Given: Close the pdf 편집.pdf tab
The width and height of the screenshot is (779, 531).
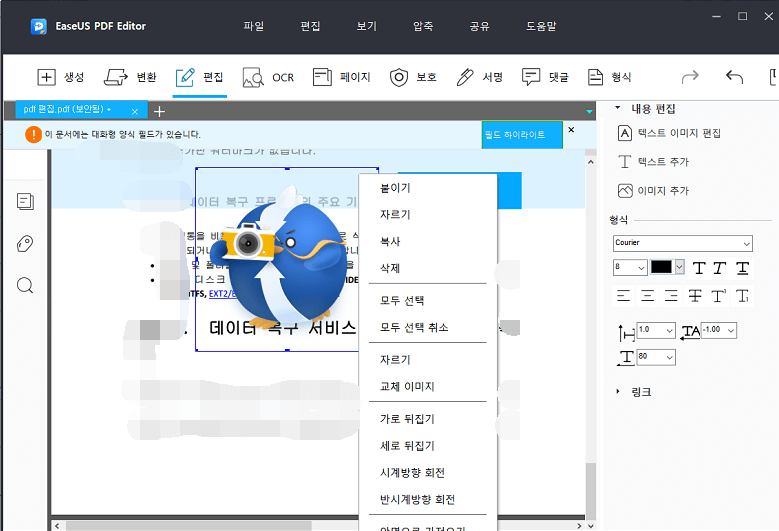Looking at the screenshot, I should tap(135, 112).
